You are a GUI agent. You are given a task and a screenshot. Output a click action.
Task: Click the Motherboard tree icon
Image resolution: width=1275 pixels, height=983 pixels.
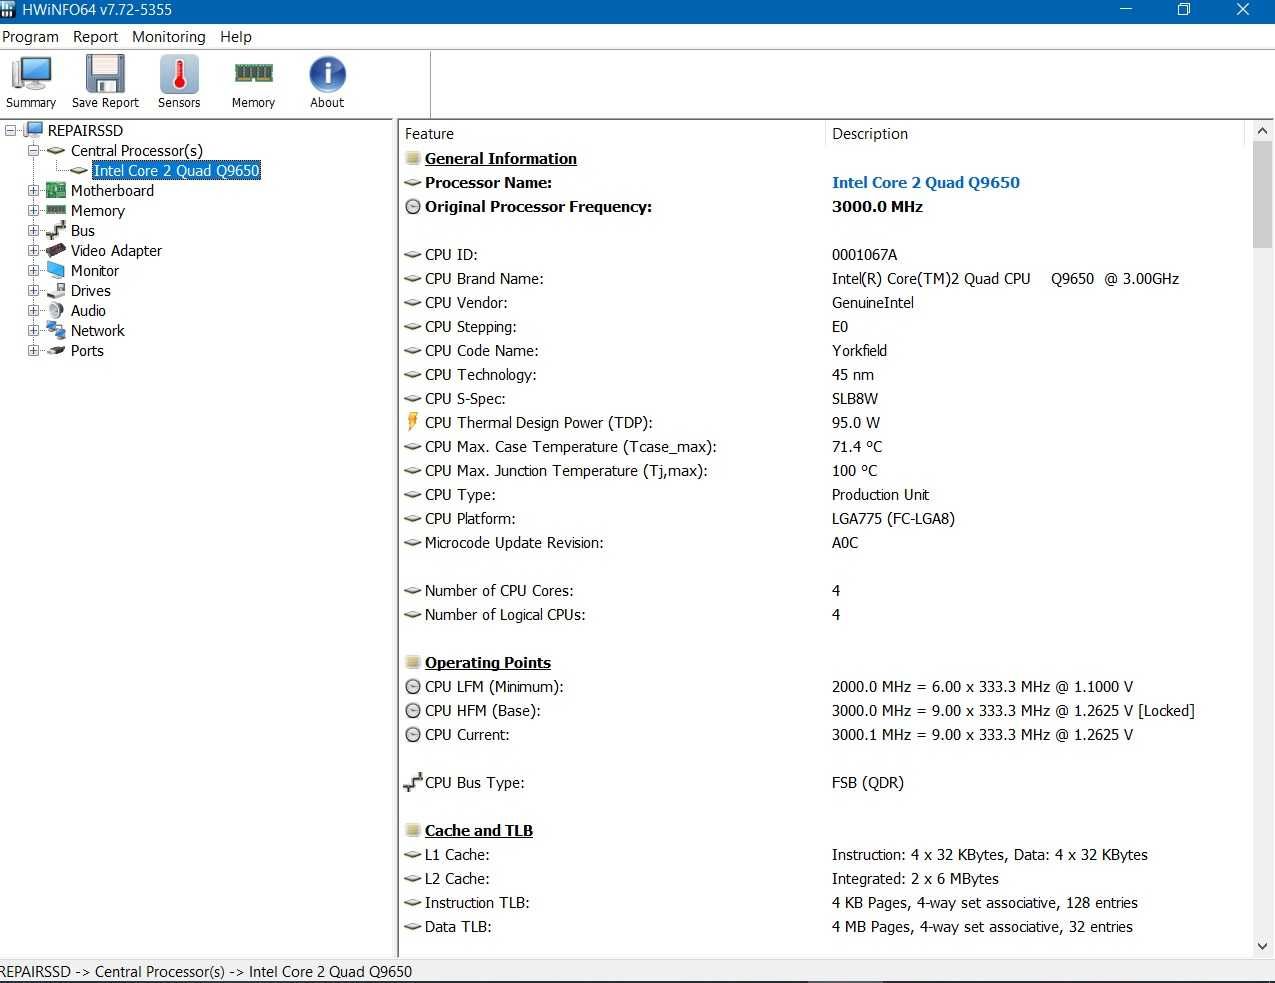coord(56,190)
